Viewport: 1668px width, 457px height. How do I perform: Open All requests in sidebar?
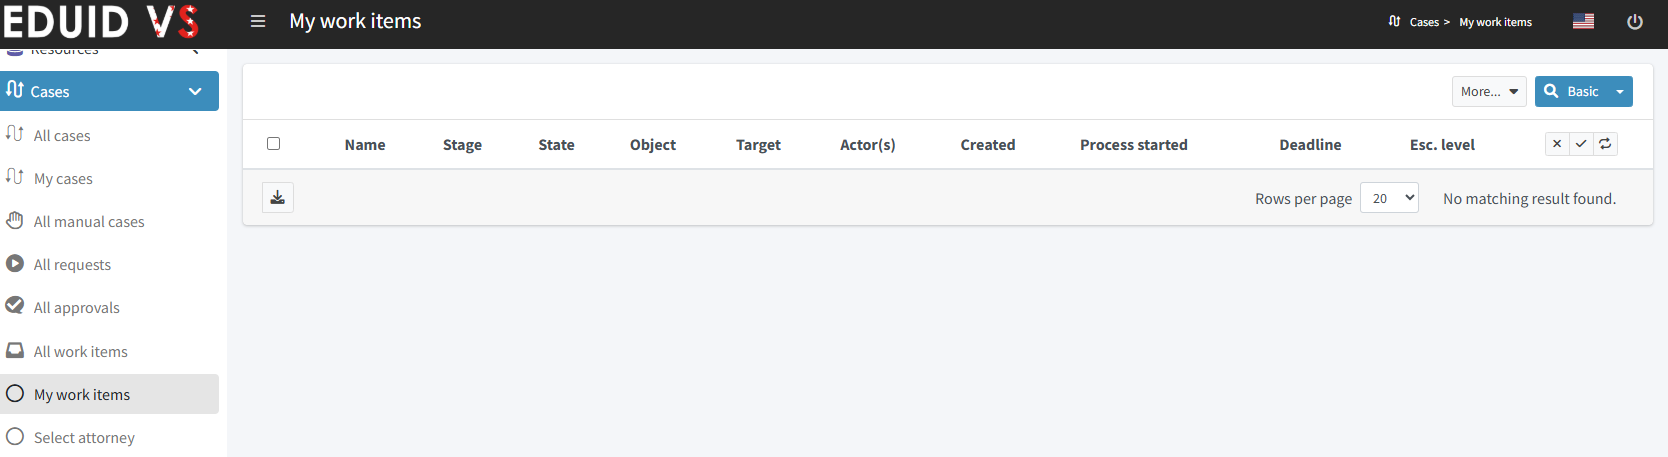point(72,265)
